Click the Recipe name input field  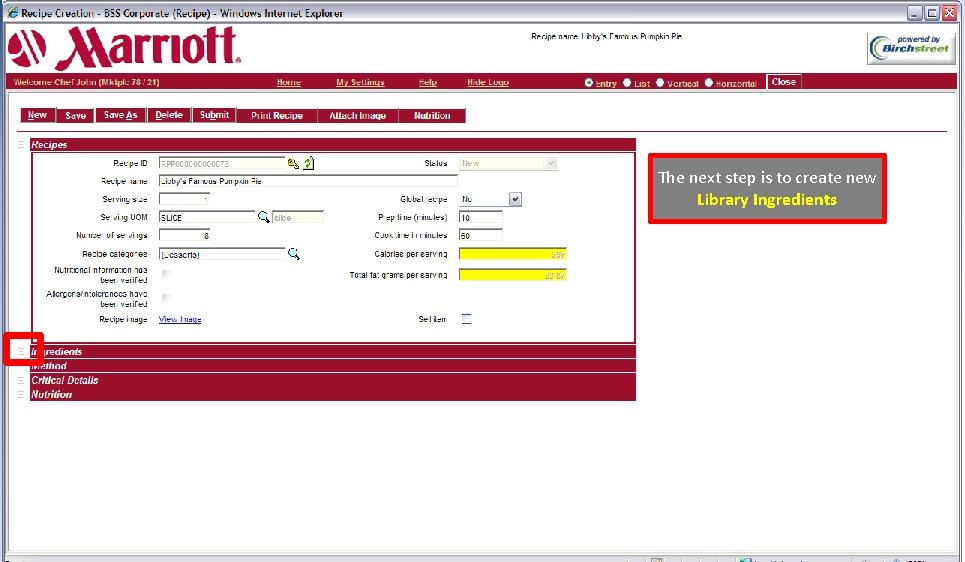308,181
